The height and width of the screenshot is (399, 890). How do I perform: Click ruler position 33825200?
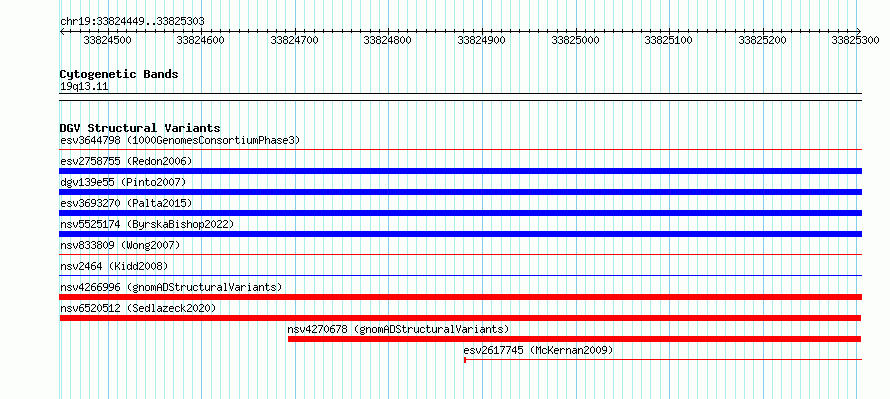point(762,40)
